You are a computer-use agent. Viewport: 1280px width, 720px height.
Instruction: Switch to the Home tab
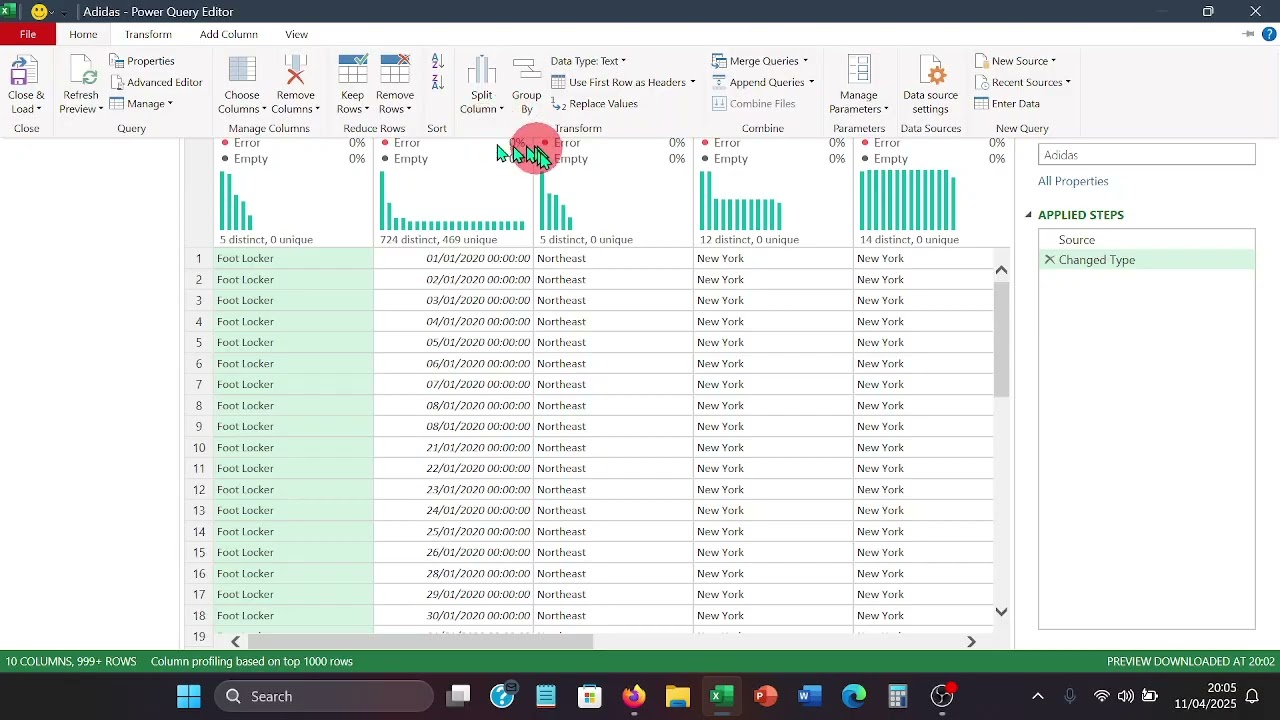coord(84,34)
